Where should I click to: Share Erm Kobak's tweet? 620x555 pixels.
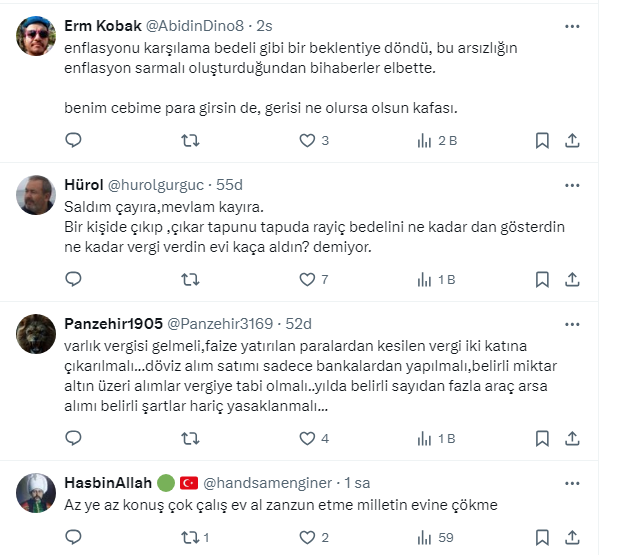572,141
